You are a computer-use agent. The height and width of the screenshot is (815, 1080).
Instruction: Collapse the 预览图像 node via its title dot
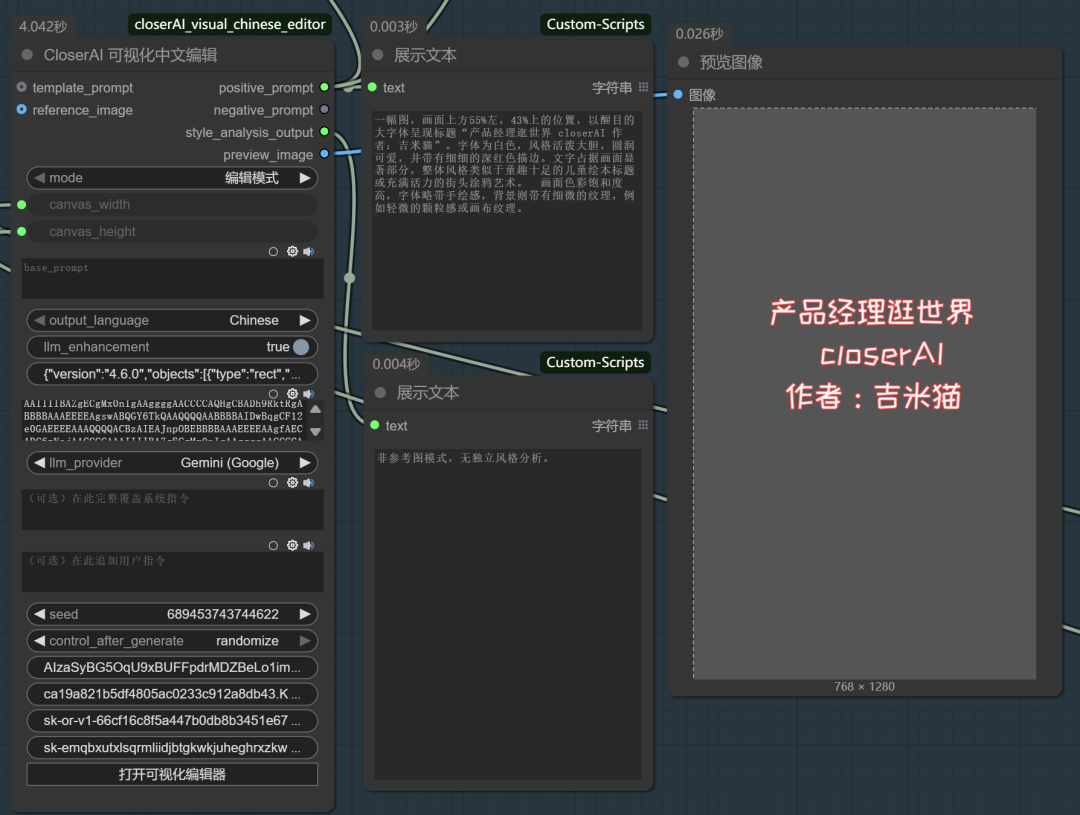point(683,62)
